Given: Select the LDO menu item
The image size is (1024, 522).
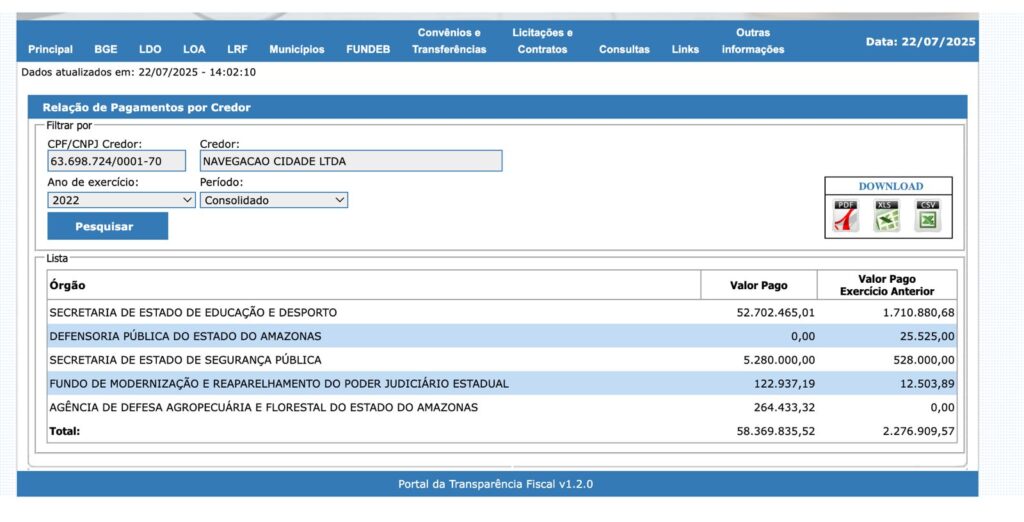Looking at the screenshot, I should tap(150, 49).
